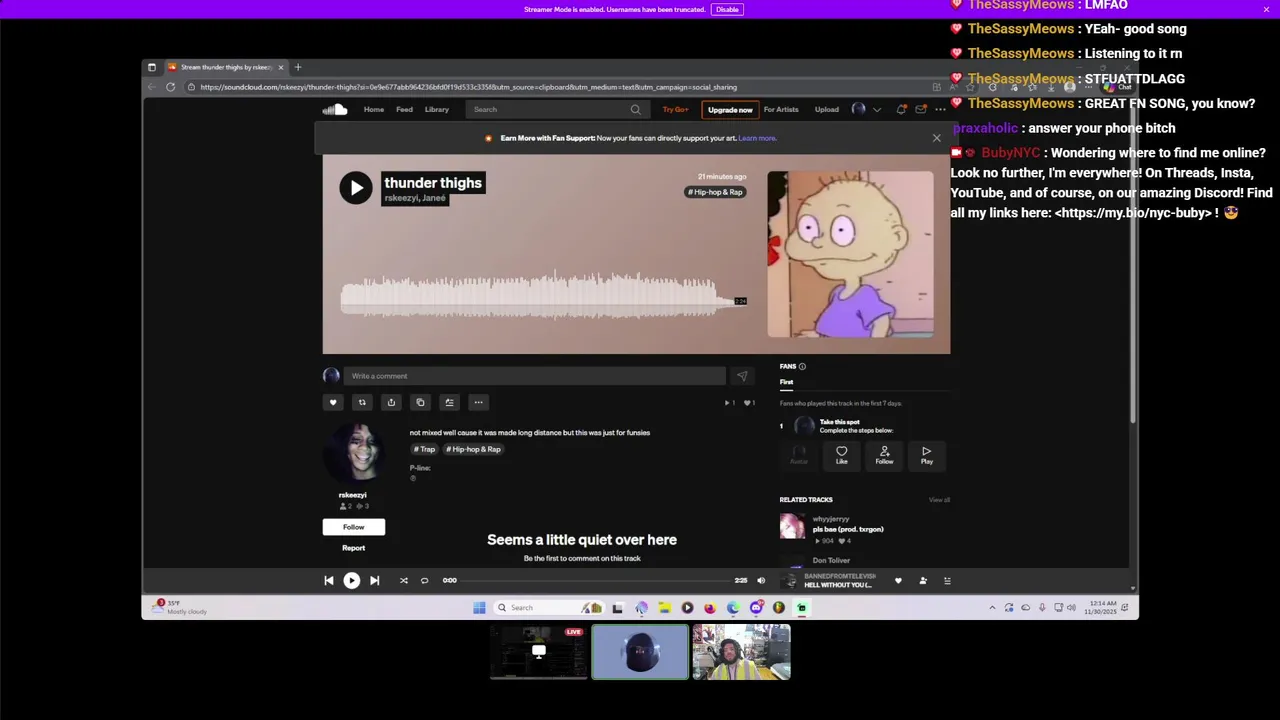Screen dimensions: 1280x720
Task: Click the Windows taskbar search box
Action: tap(548, 607)
